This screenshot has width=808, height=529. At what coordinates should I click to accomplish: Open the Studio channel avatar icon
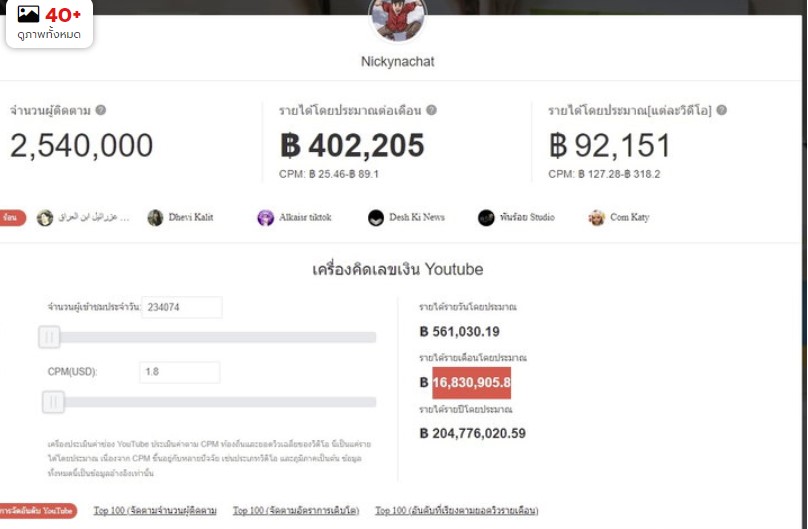[486, 218]
